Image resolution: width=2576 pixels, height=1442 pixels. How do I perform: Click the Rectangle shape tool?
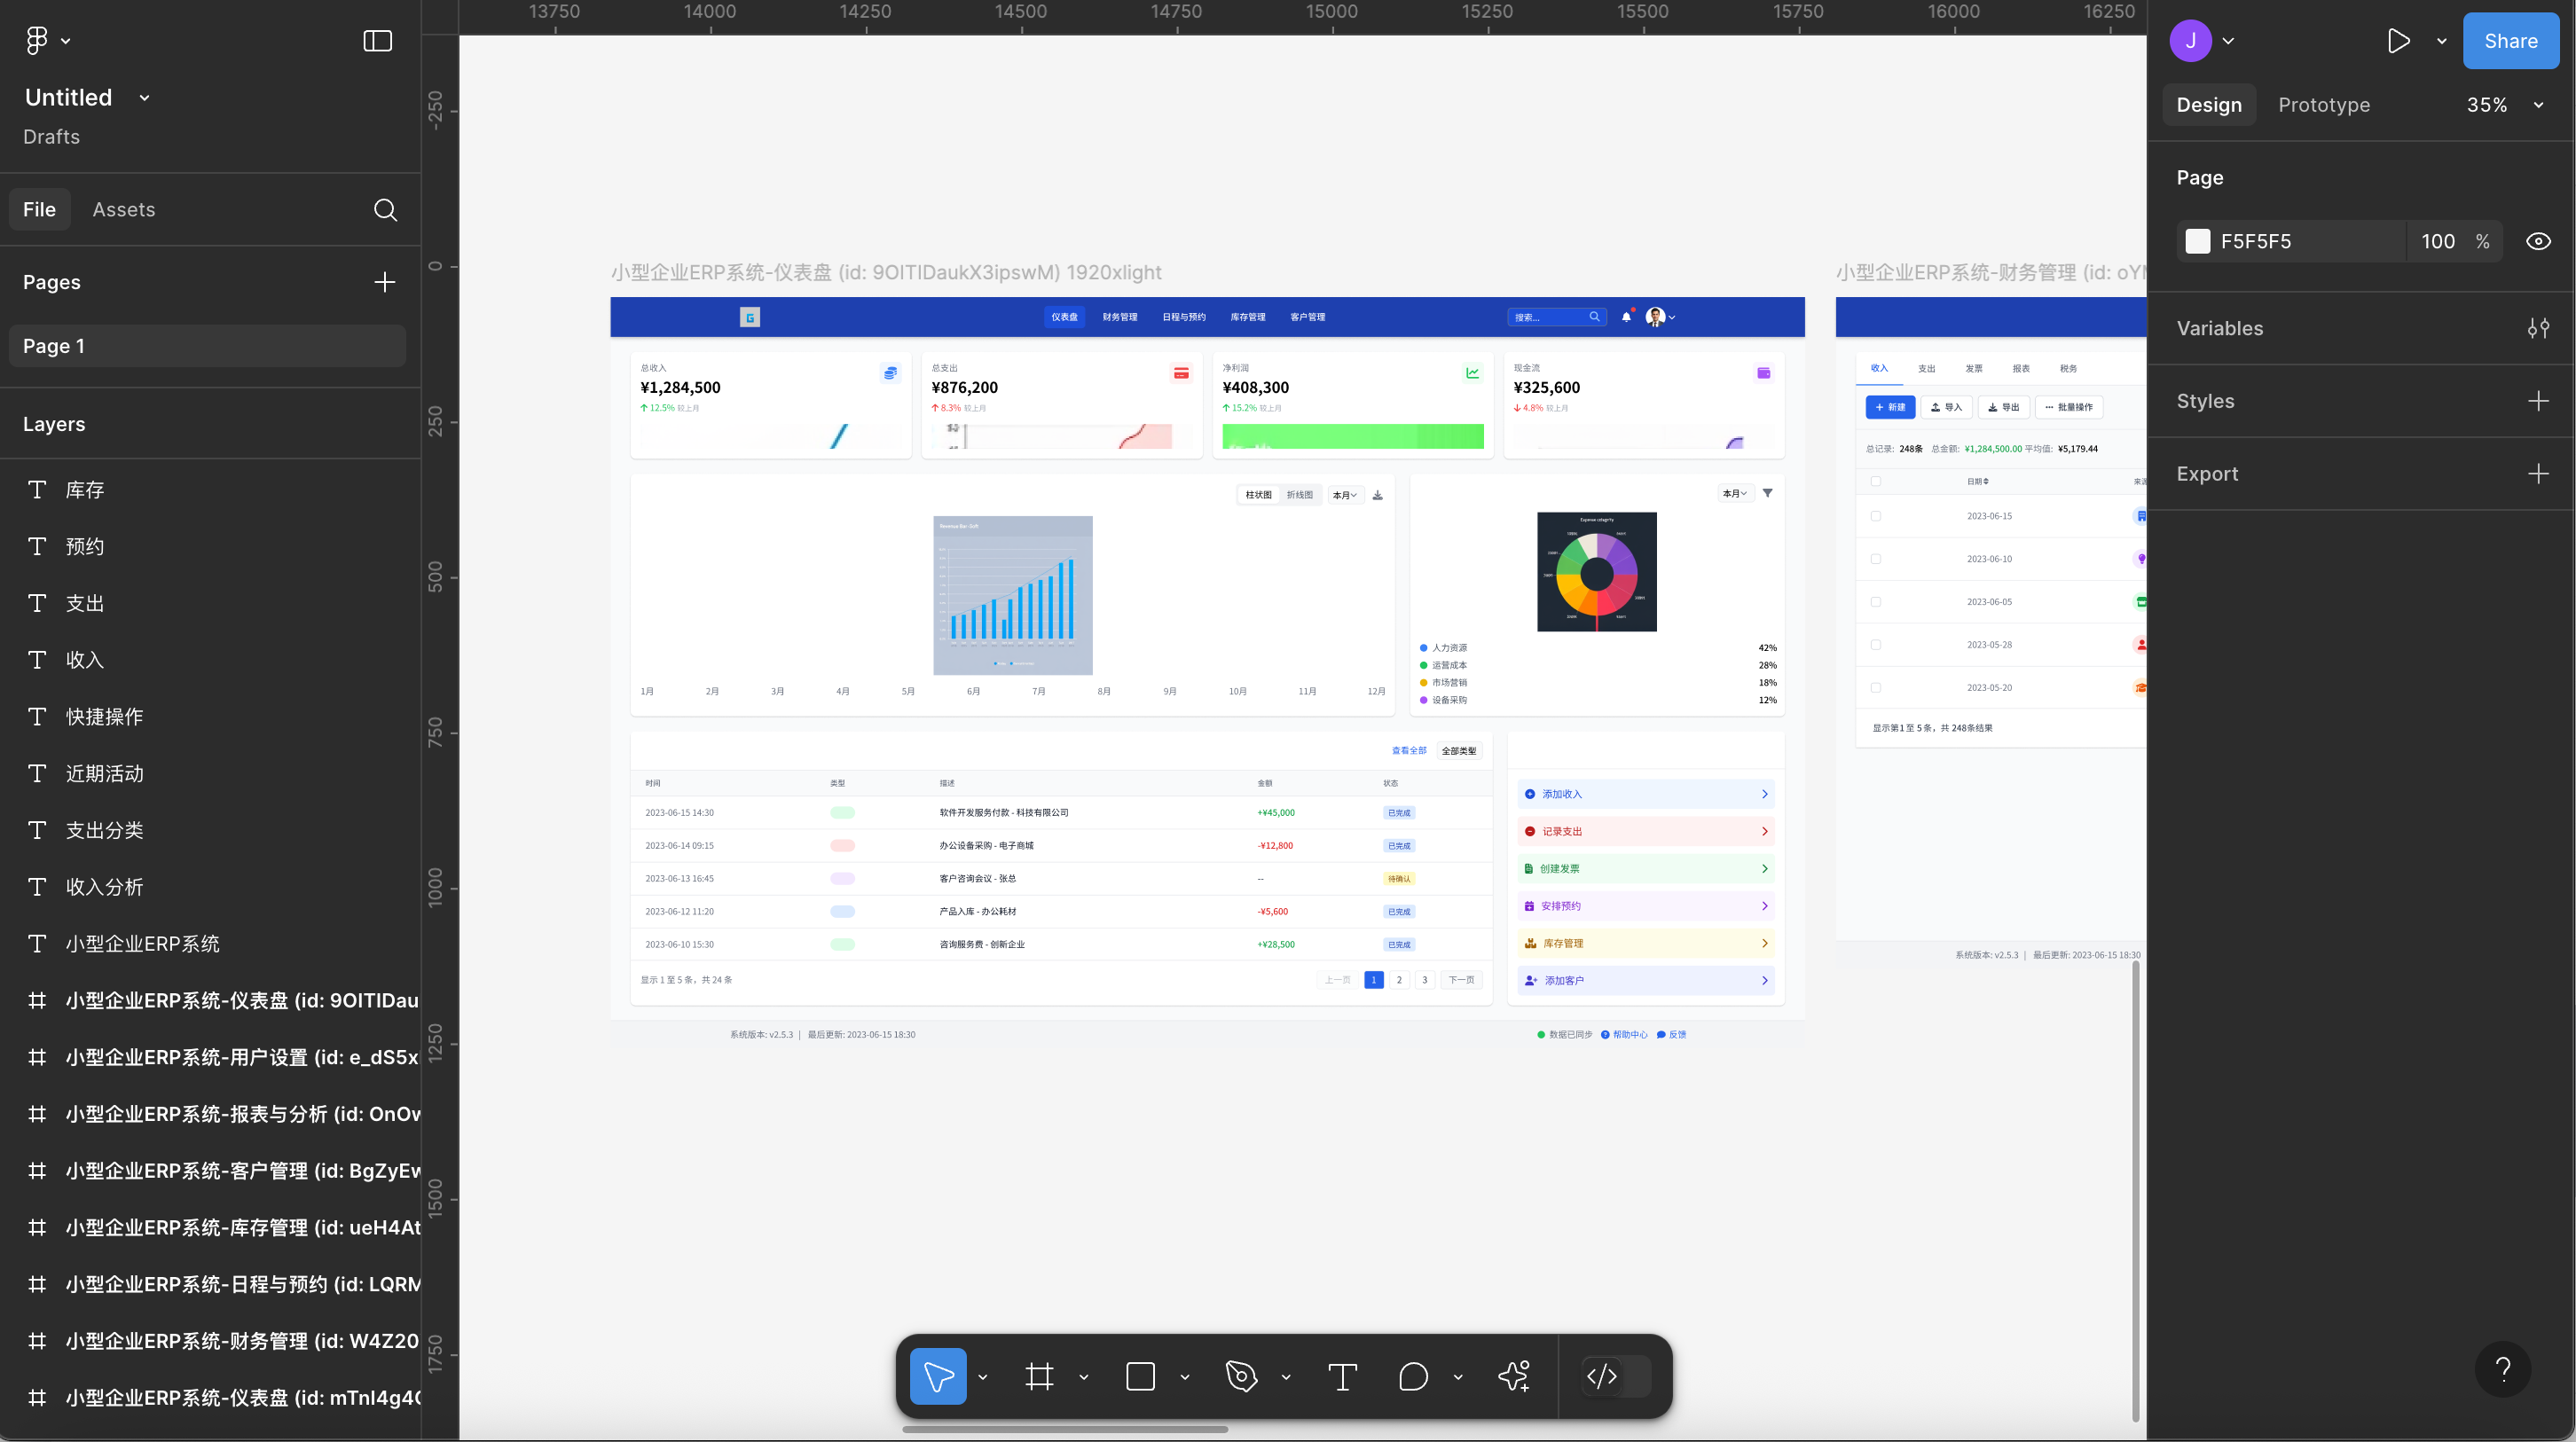pyautogui.click(x=1140, y=1377)
